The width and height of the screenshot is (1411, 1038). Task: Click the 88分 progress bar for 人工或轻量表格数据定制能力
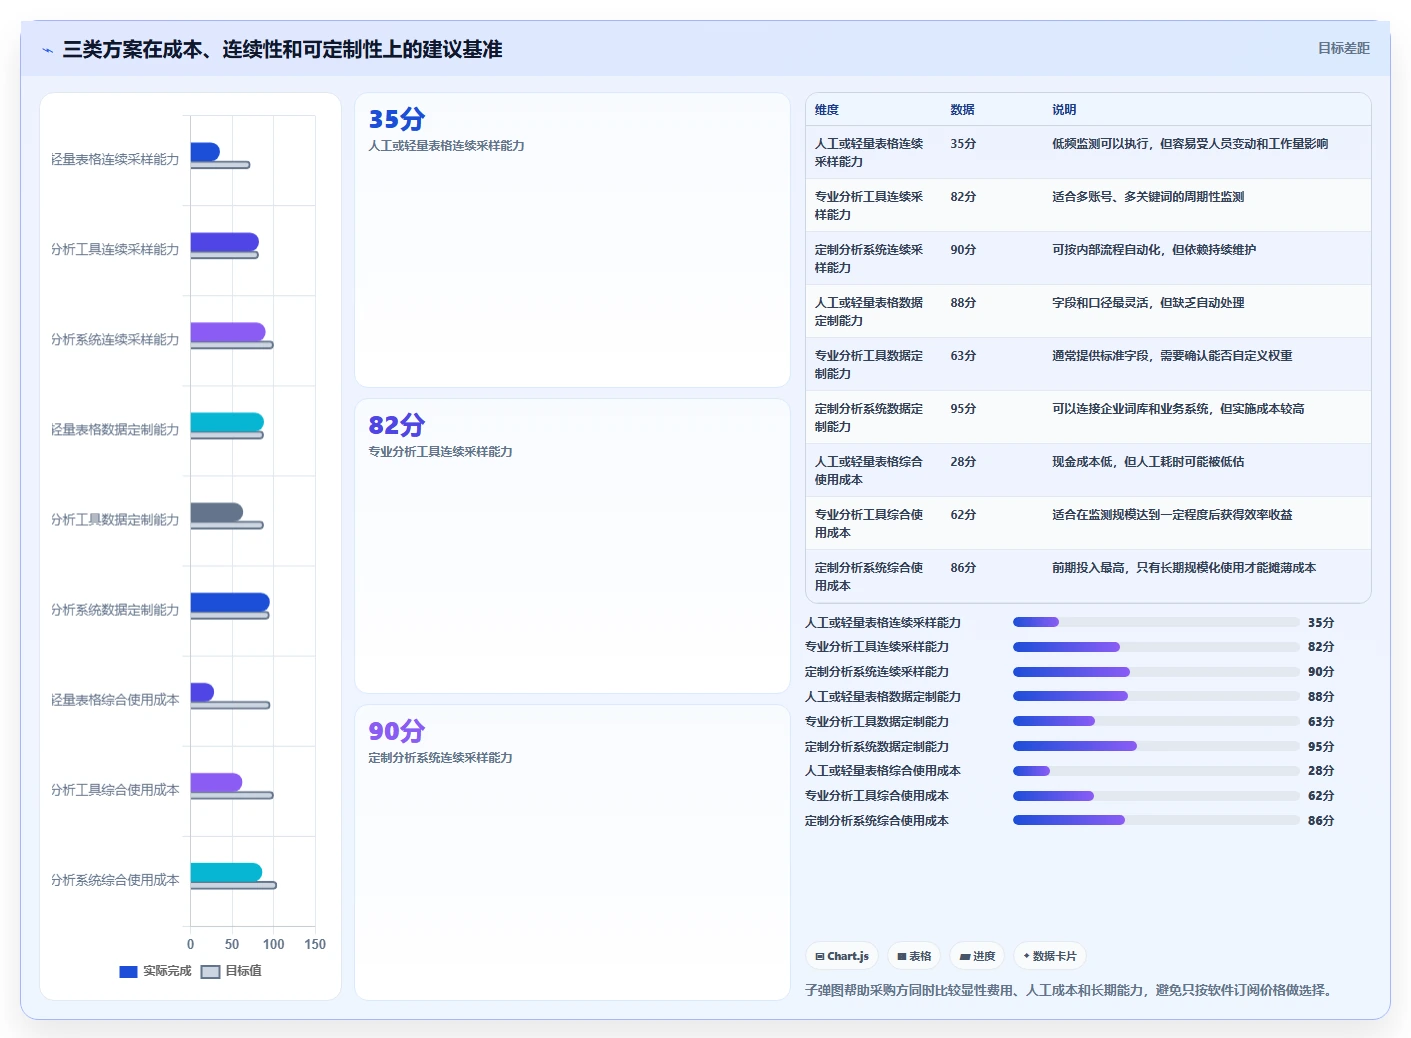[x=1156, y=696]
